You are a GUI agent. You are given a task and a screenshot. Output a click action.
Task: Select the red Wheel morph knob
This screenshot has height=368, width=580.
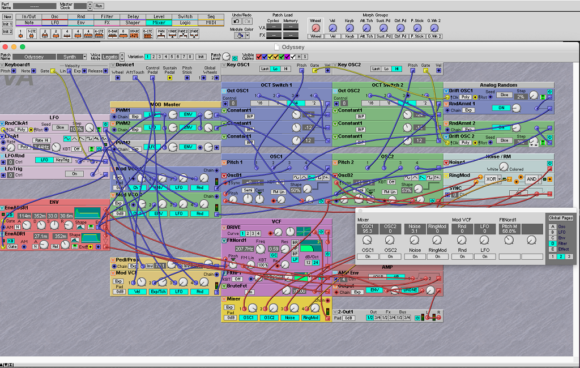tap(315, 28)
